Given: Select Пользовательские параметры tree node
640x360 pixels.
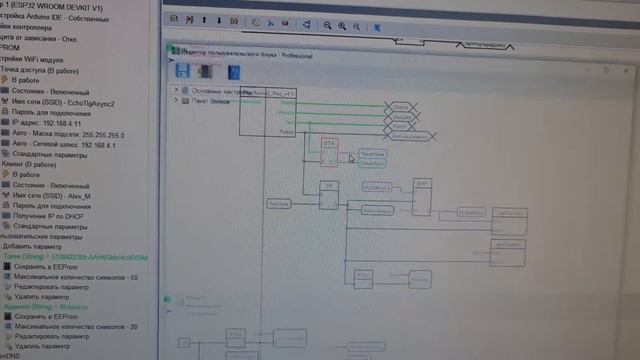Looking at the screenshot, I should point(41,236).
